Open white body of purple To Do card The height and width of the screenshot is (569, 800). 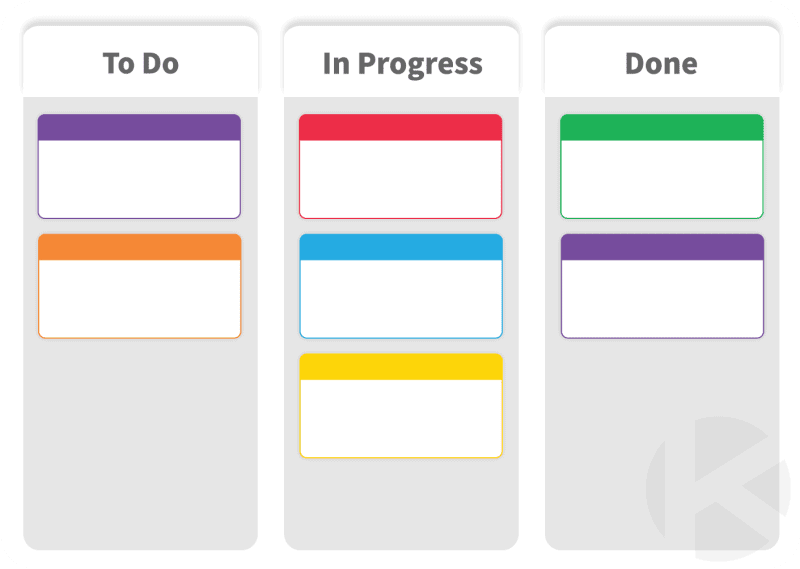pyautogui.click(x=139, y=178)
